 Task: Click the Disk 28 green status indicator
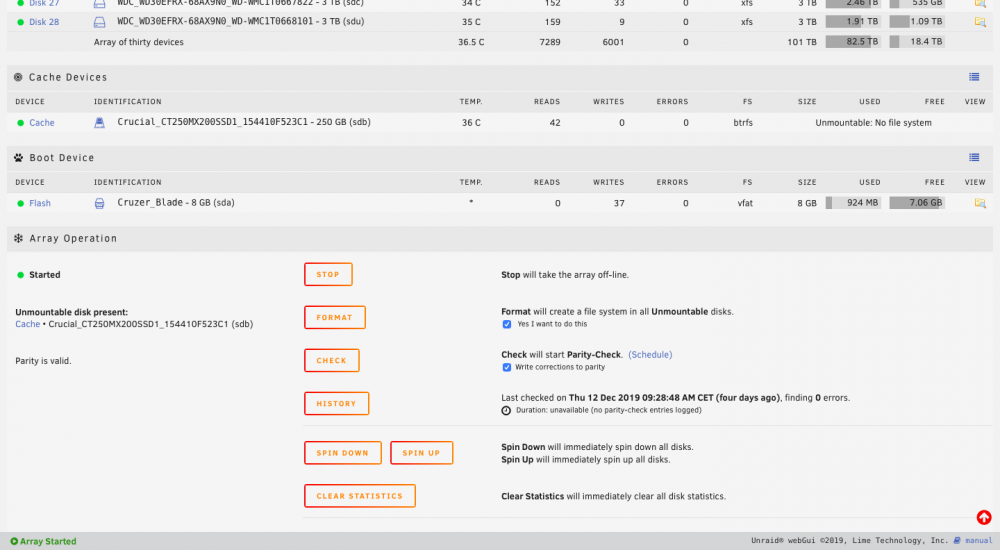tap(20, 22)
